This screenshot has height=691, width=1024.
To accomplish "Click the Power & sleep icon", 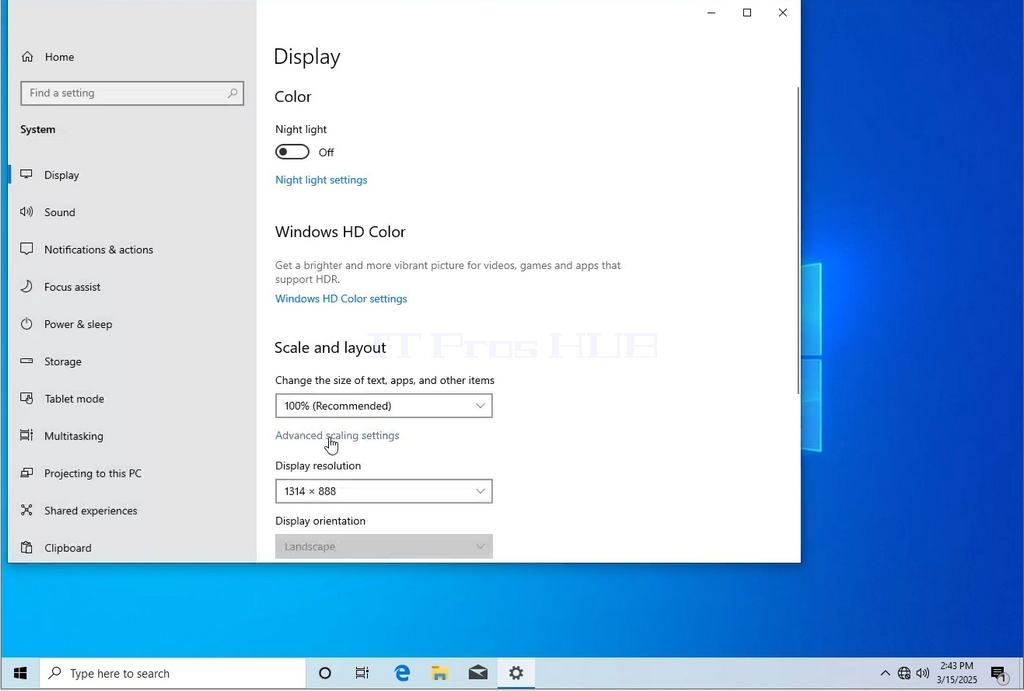I will (26, 323).
